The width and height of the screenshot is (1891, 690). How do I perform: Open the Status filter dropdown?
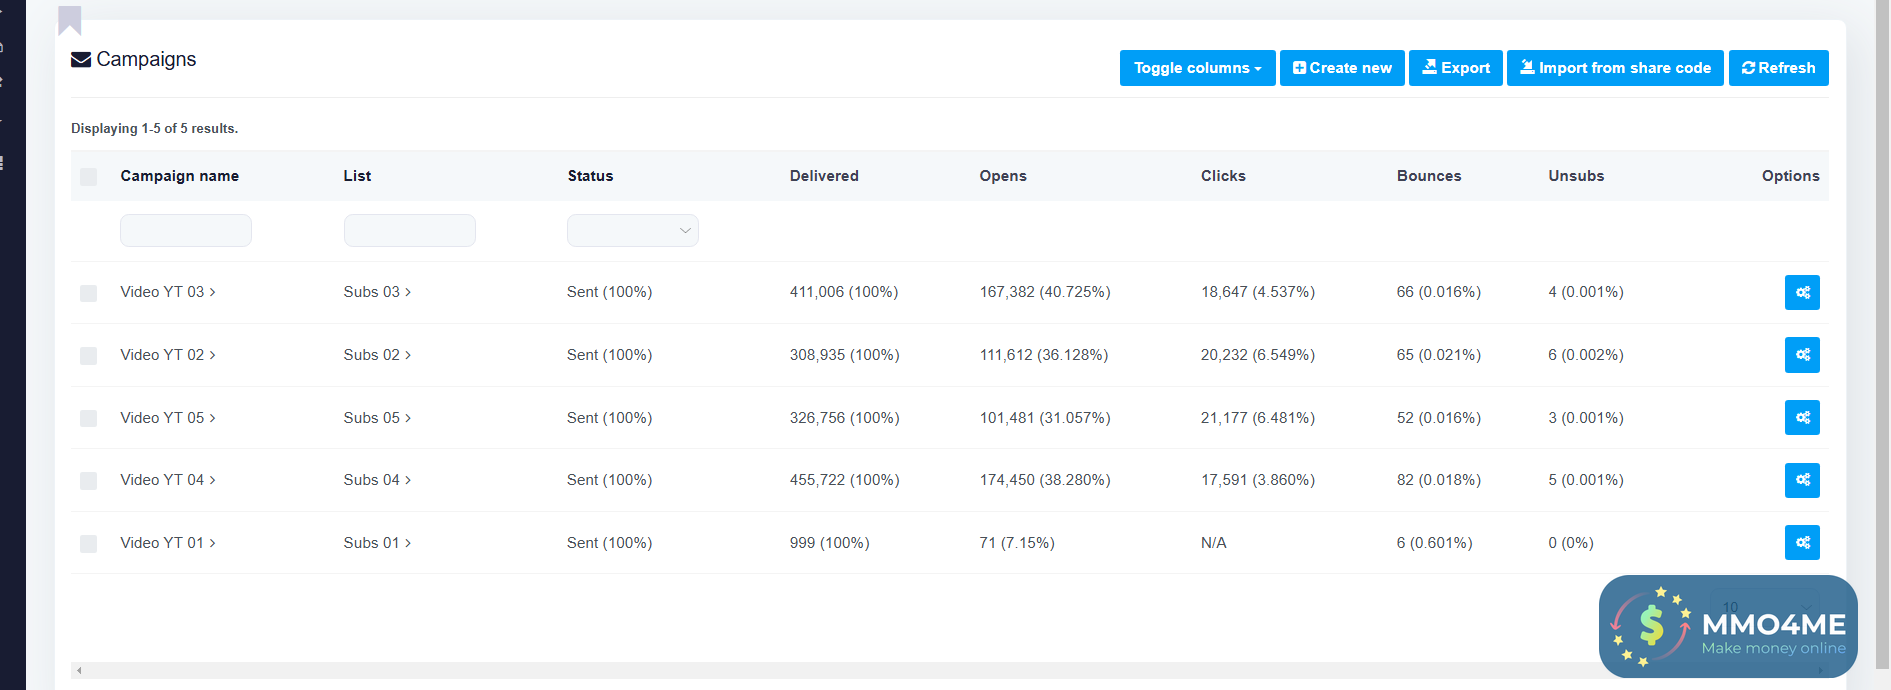coord(633,230)
